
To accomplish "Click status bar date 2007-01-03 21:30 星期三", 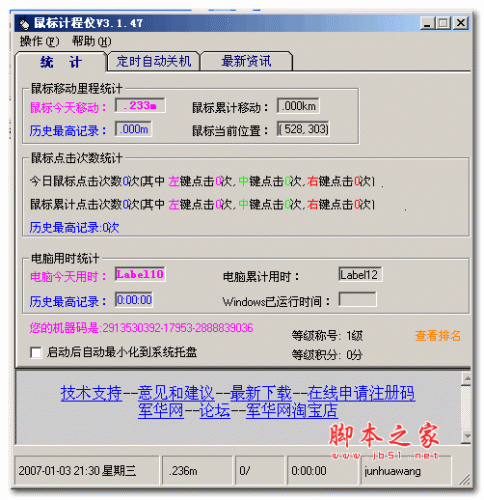I will 87,471.
